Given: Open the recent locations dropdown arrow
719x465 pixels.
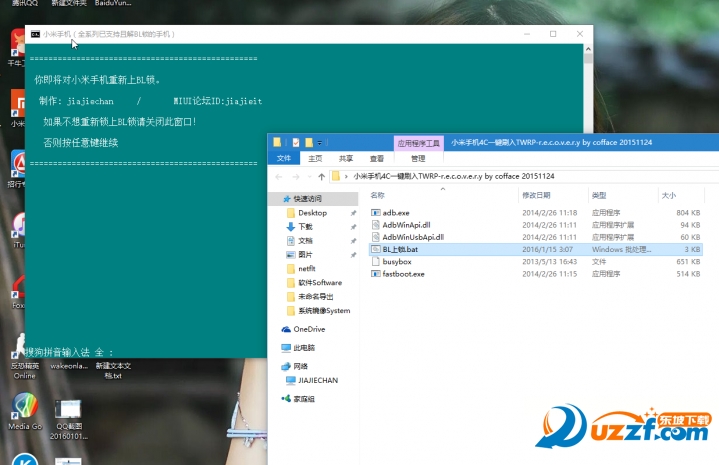Looking at the screenshot, I should pyautogui.click(x=310, y=177).
